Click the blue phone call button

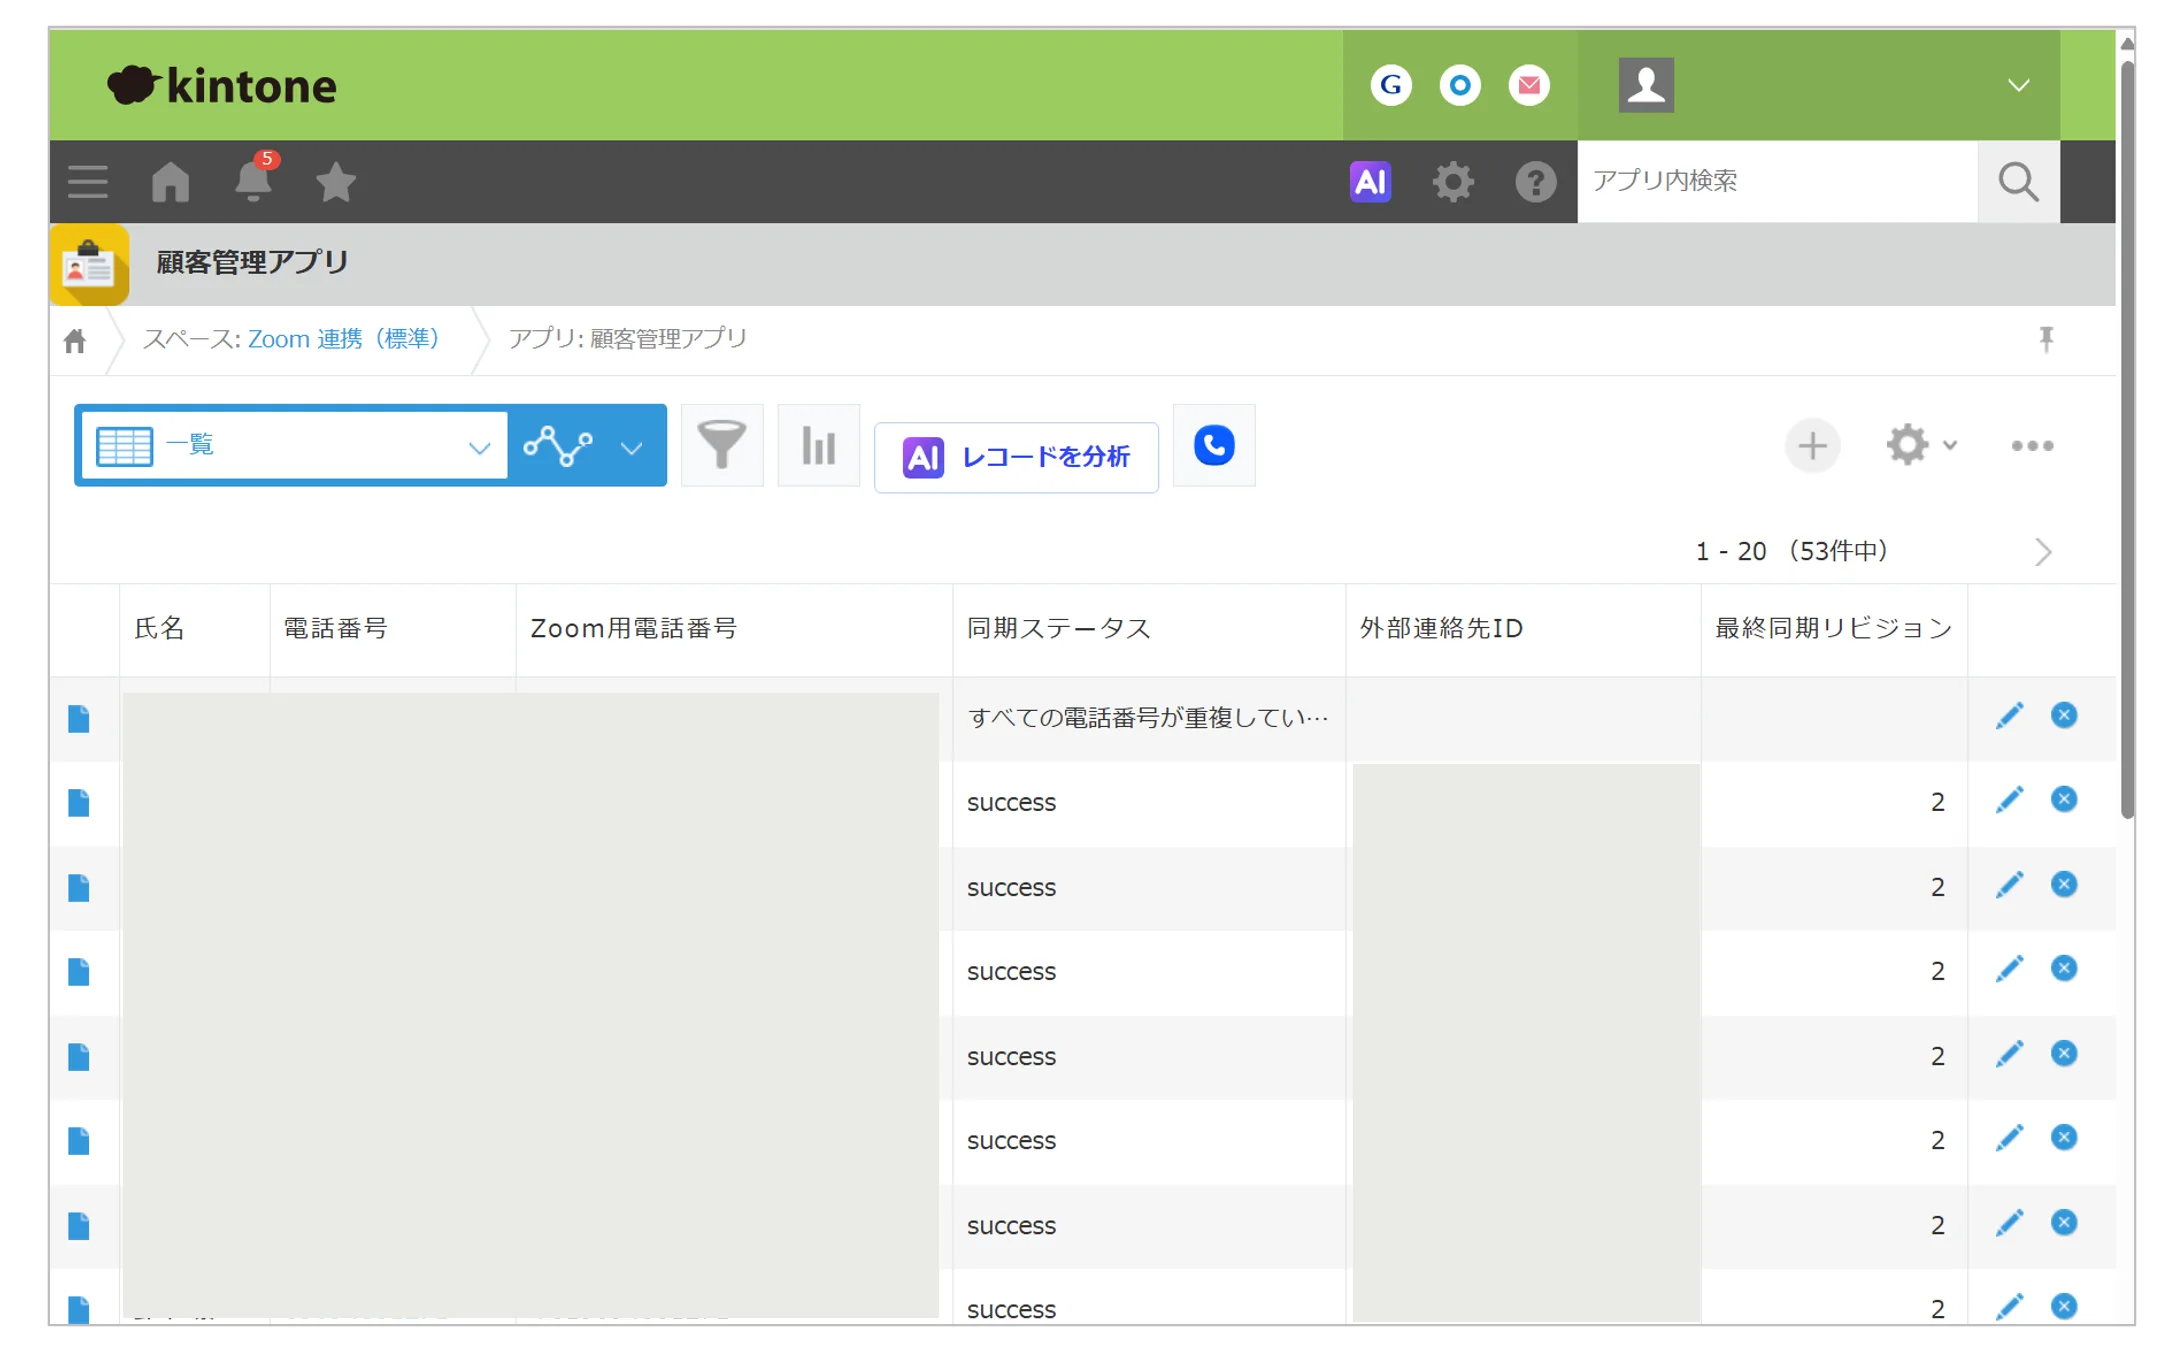coord(1214,445)
